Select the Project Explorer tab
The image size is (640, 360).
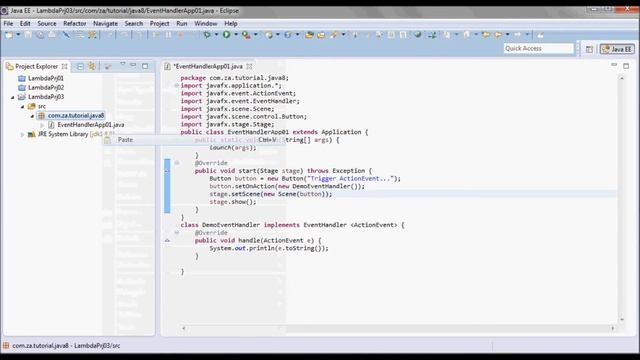click(x=37, y=66)
